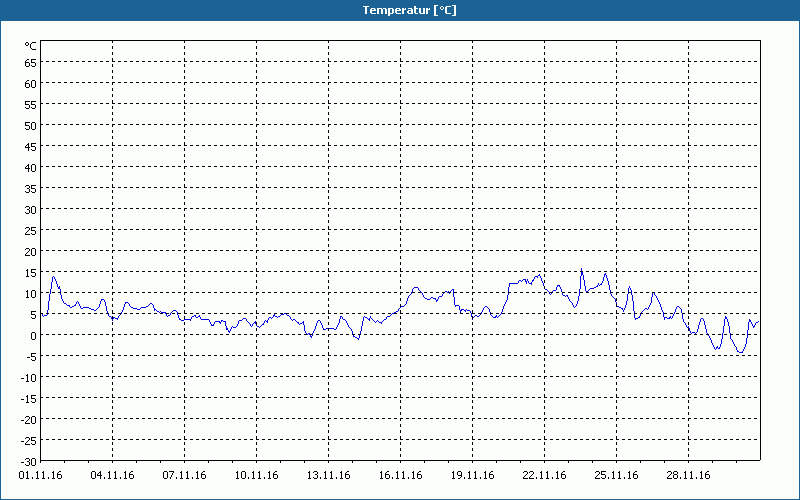Click the 25.11.16 date label
The height and width of the screenshot is (500, 800).
(x=616, y=476)
